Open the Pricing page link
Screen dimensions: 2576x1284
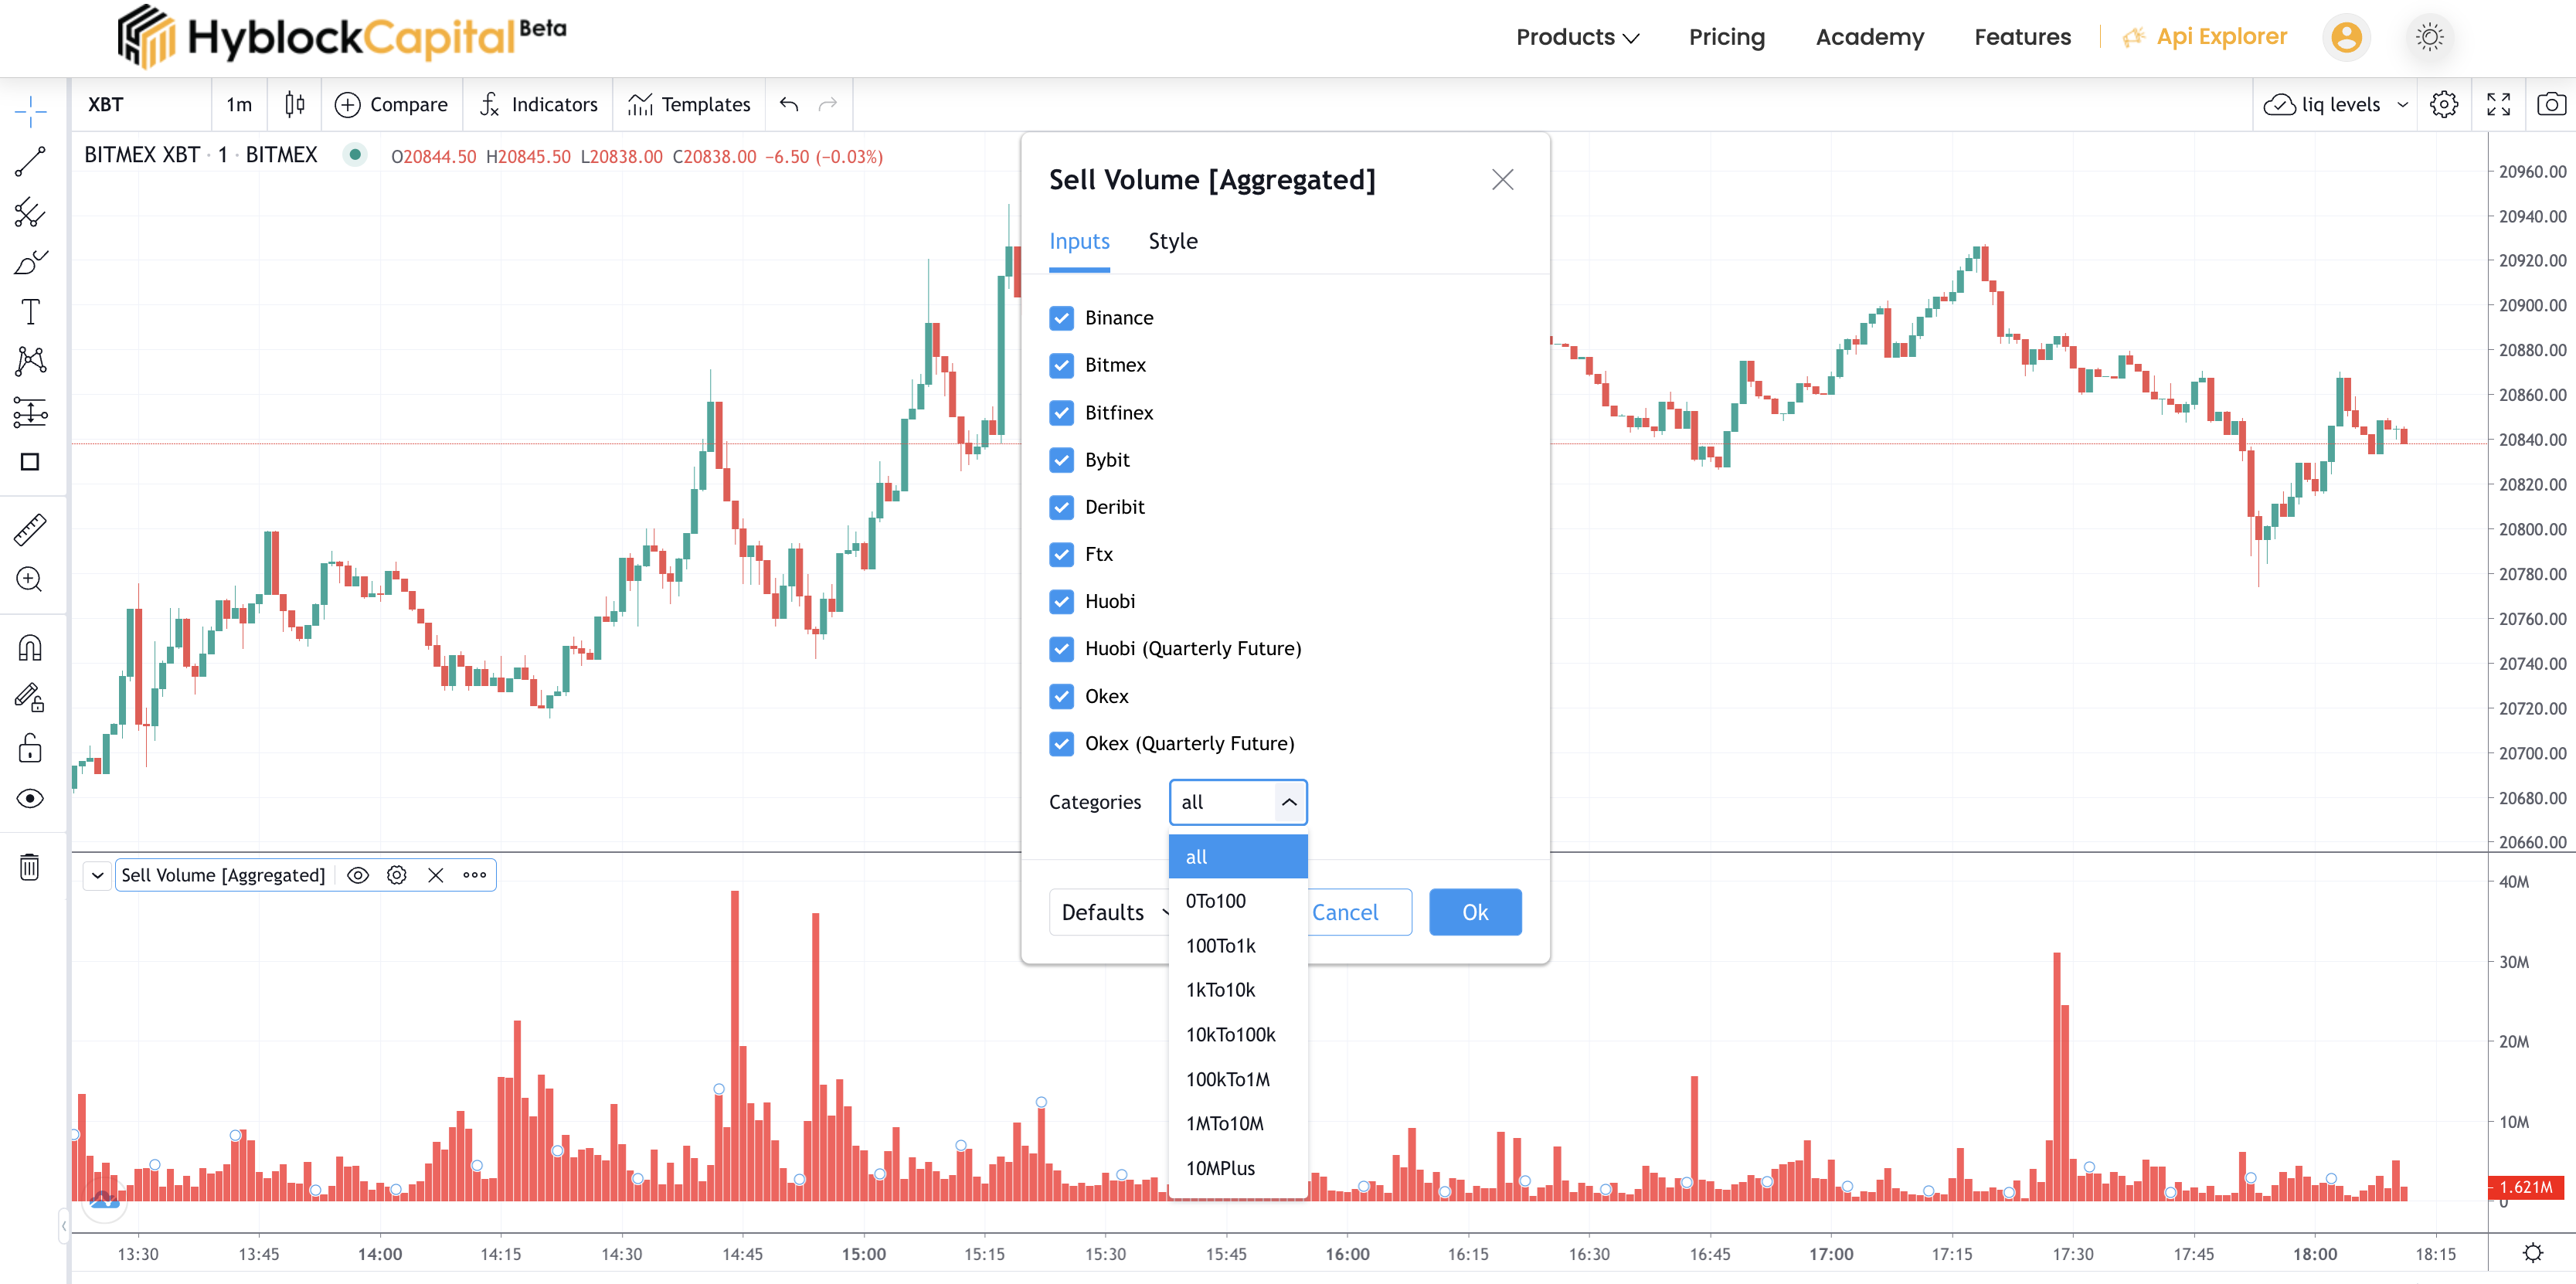pyautogui.click(x=1726, y=37)
